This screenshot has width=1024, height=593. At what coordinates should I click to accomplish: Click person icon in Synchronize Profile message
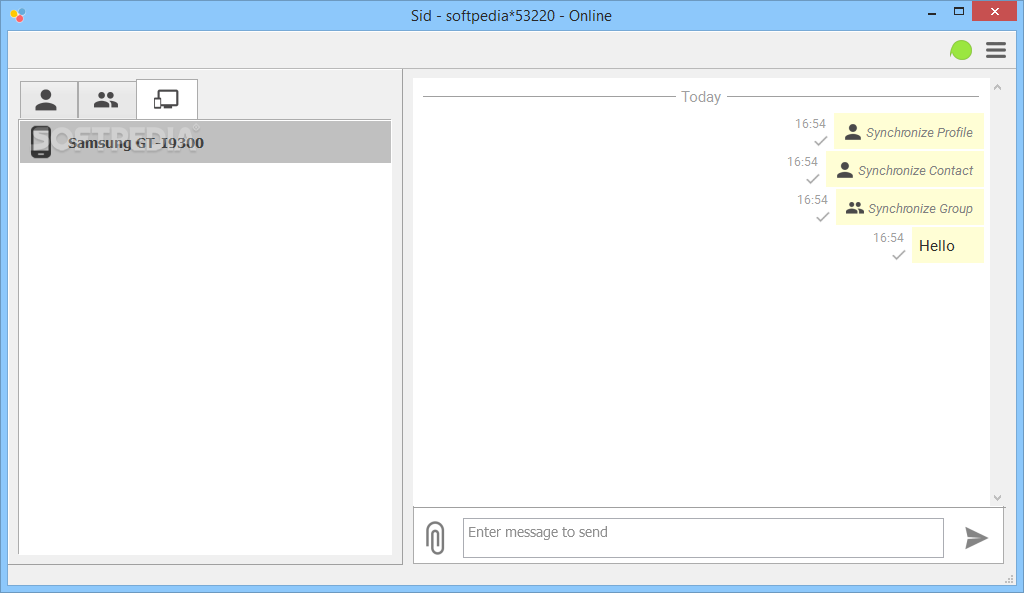coord(852,132)
